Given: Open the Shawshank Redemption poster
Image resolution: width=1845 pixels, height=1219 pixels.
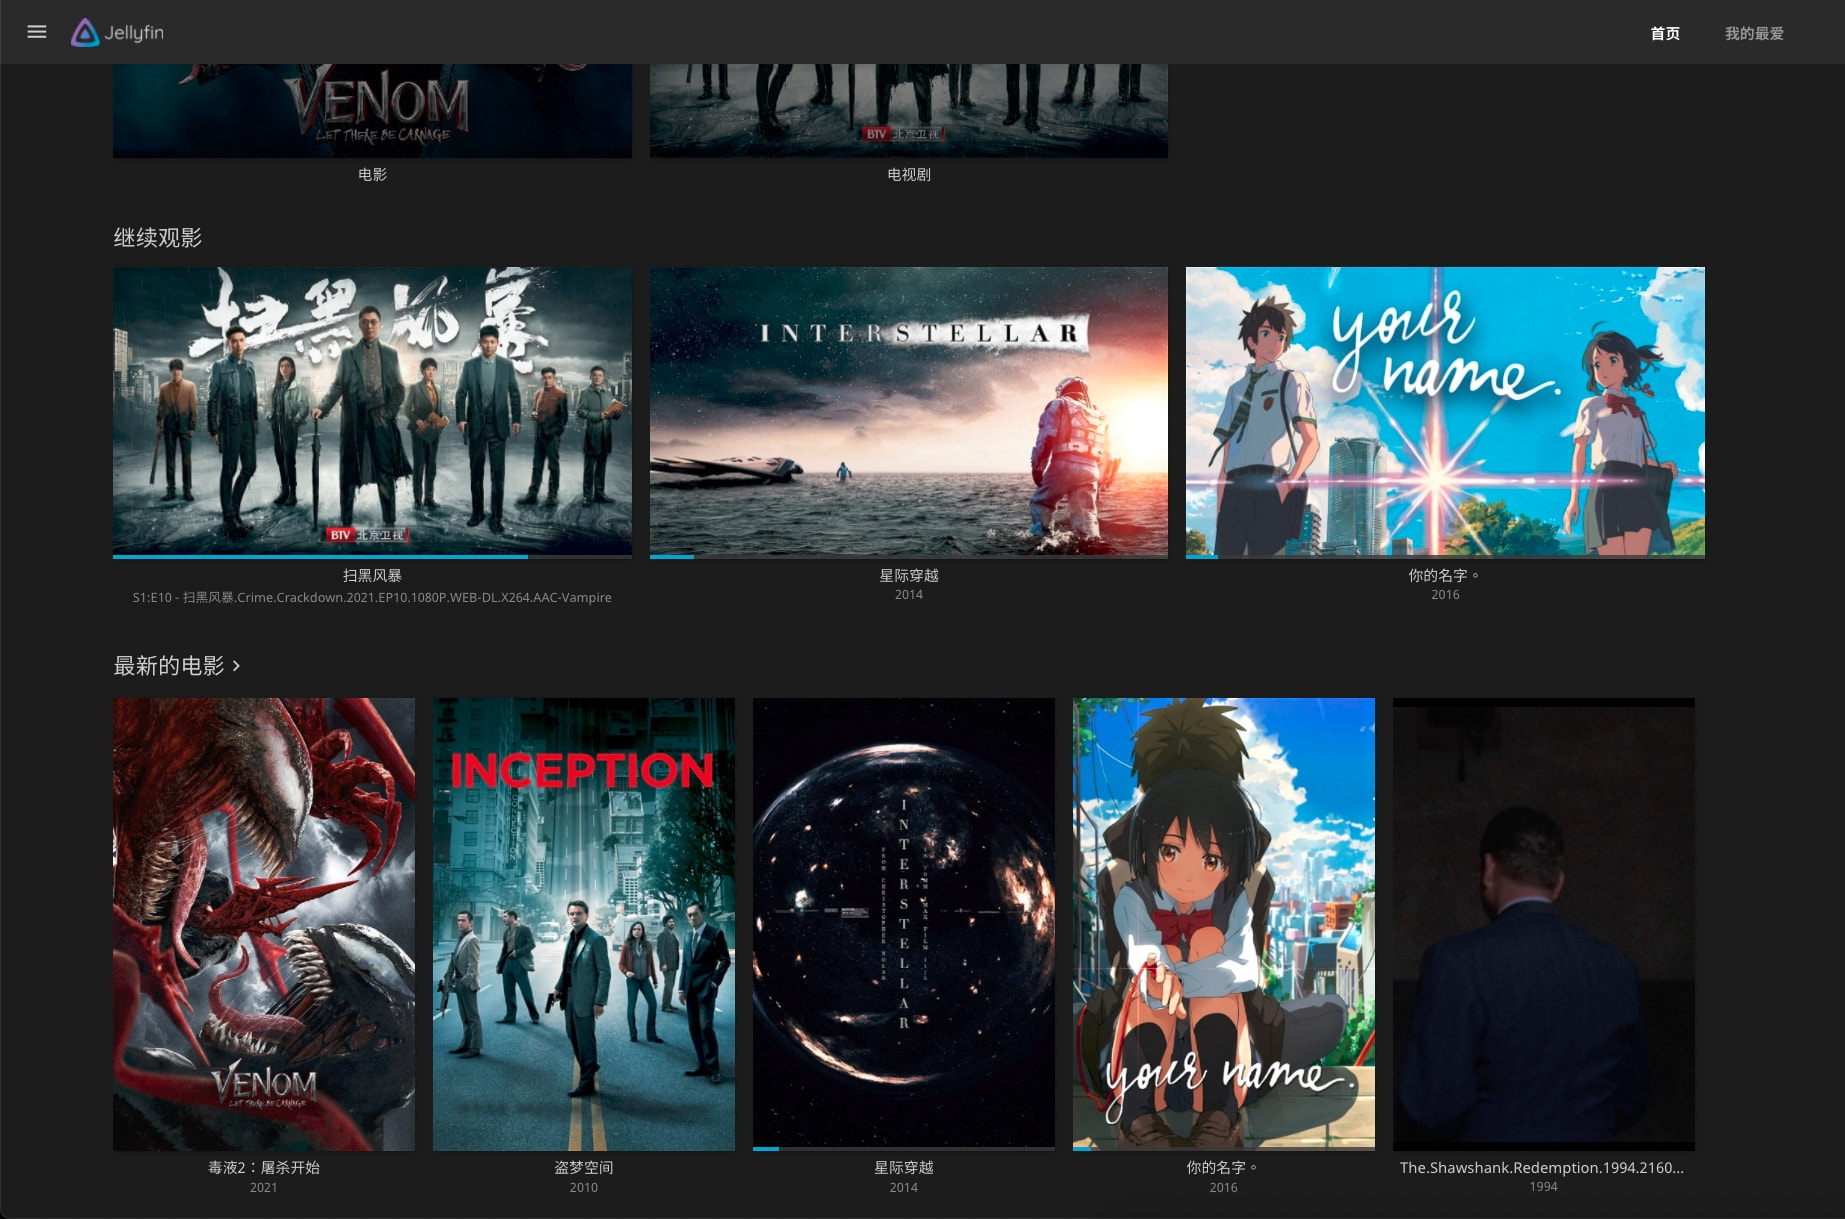Looking at the screenshot, I should pyautogui.click(x=1544, y=924).
